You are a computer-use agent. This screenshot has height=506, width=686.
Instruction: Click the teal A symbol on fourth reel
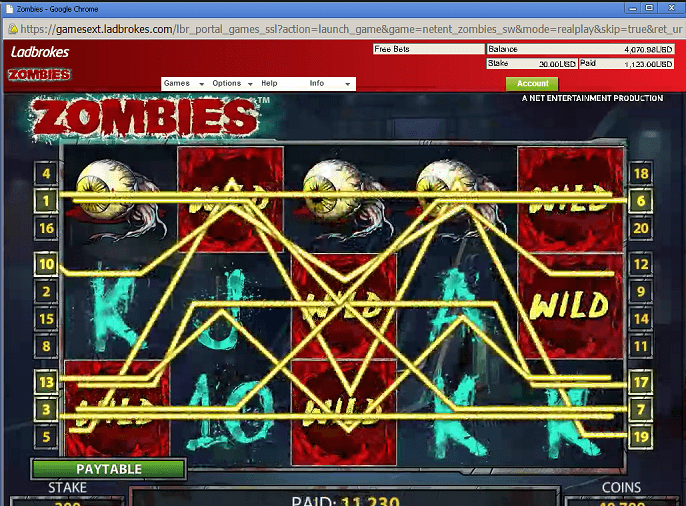point(457,306)
